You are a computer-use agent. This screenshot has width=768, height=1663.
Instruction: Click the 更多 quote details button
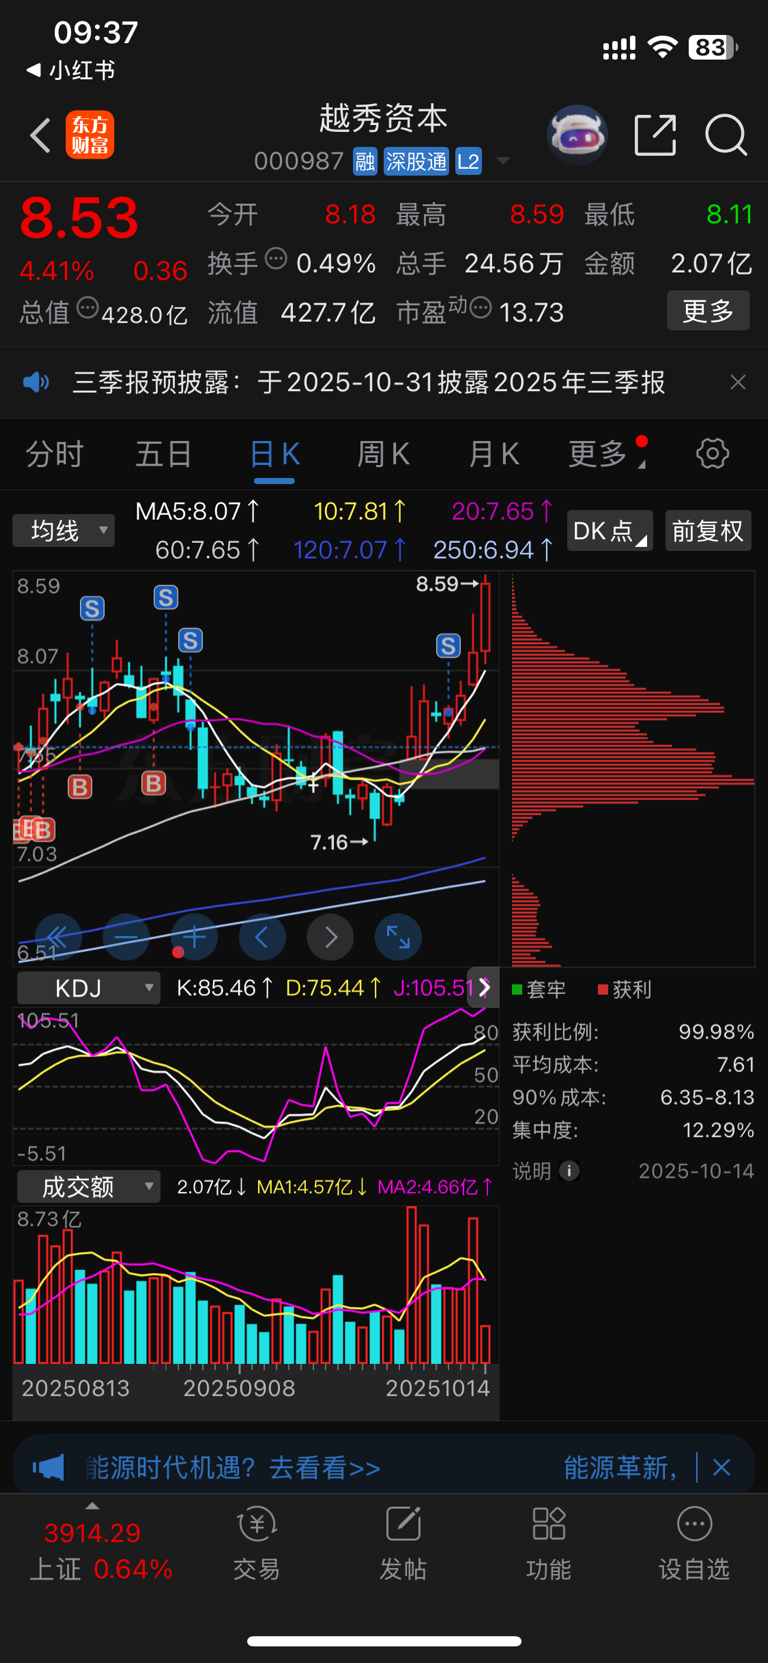(x=708, y=311)
